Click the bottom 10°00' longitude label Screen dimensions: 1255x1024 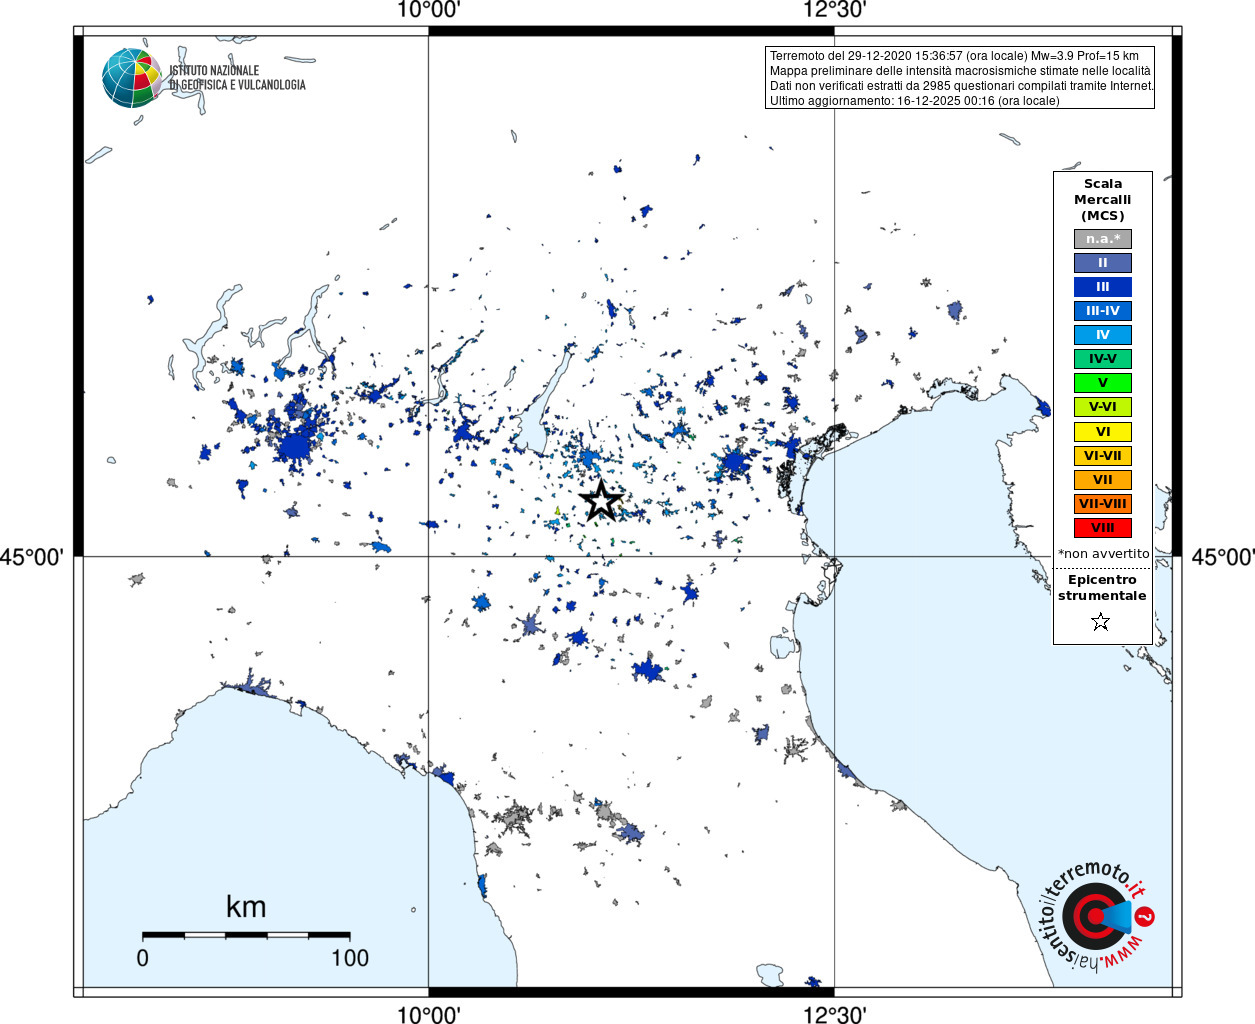pos(428,1014)
